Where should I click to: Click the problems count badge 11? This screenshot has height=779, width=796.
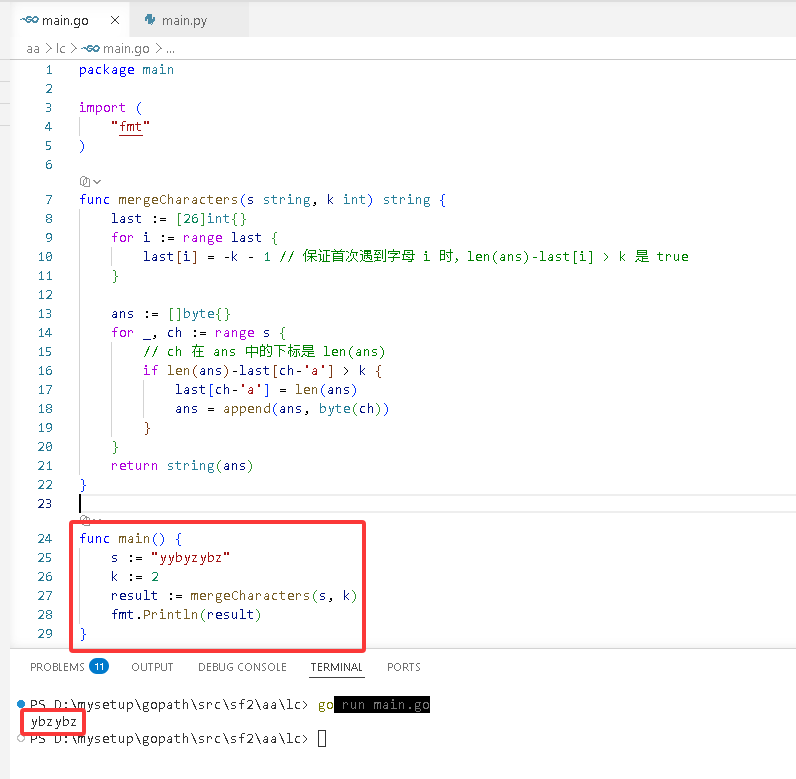pyautogui.click(x=99, y=666)
